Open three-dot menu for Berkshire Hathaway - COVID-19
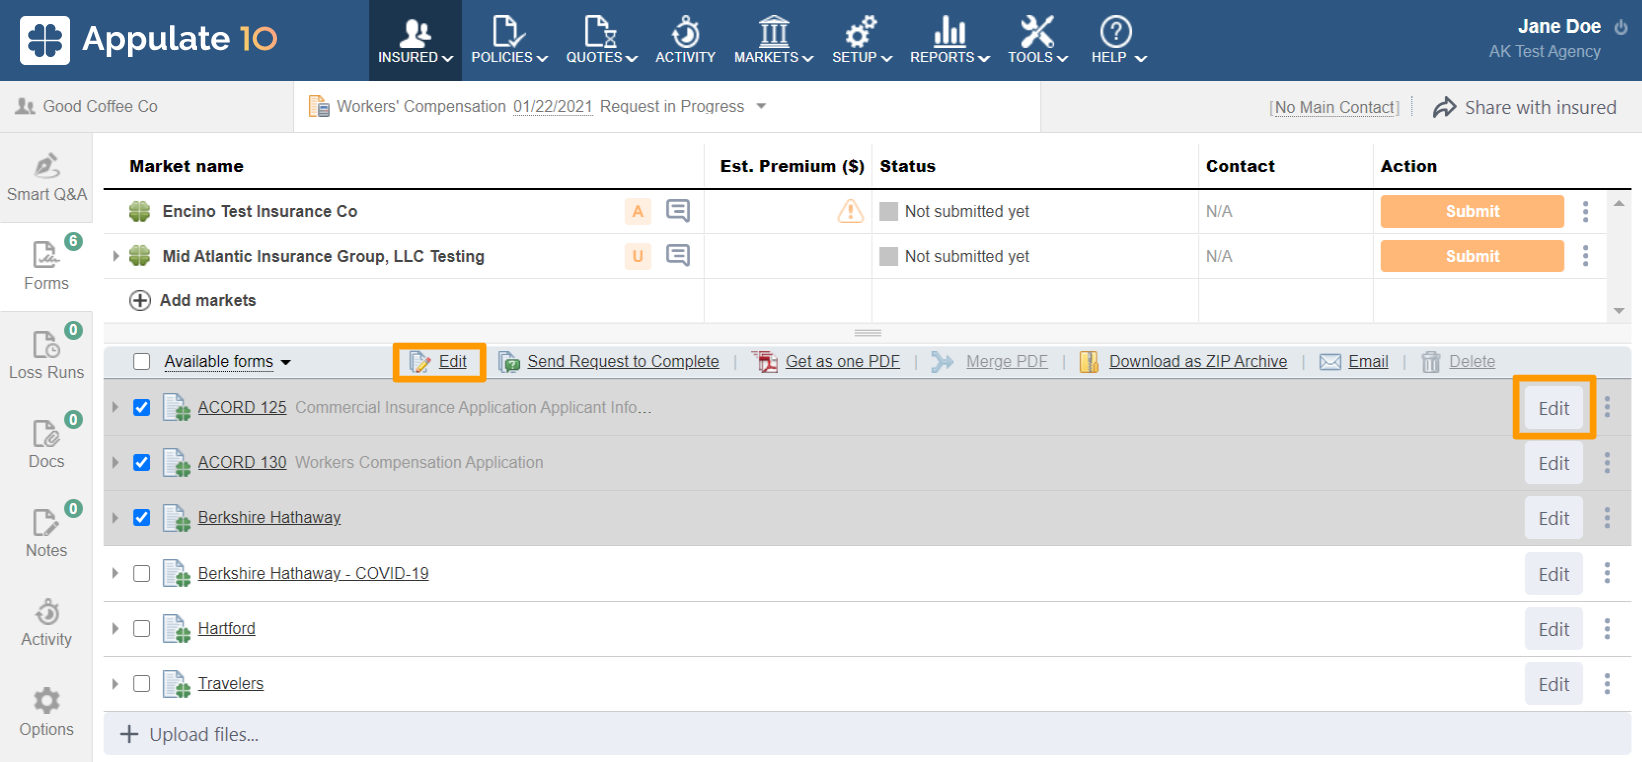1642x762 pixels. pyautogui.click(x=1607, y=573)
